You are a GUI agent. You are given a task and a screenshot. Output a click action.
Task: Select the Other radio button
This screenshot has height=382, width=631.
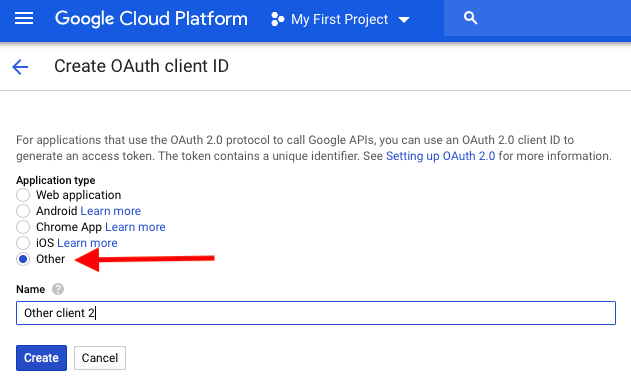coord(23,259)
